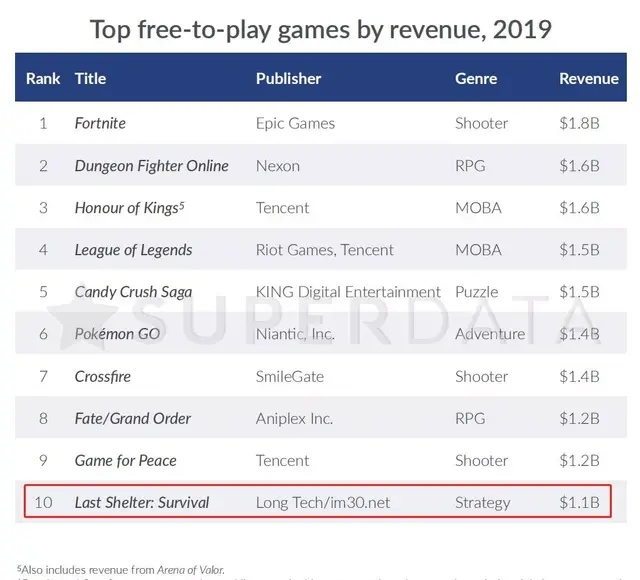Select the Pokémon GO row title
The height and width of the screenshot is (580, 640).
coord(117,334)
